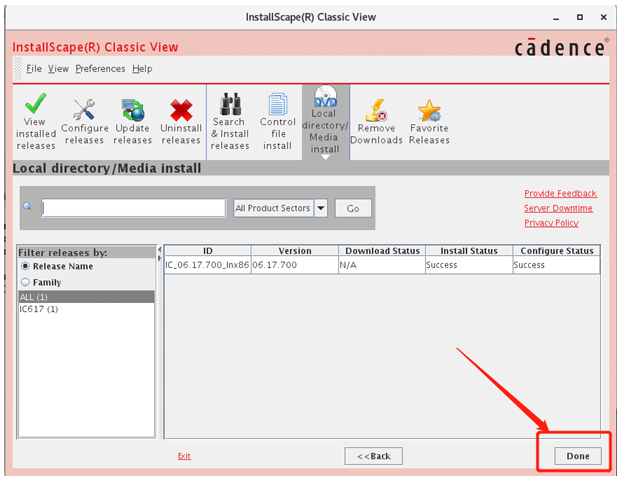
Task: Click the Configure releases tool icon
Action: [85, 119]
